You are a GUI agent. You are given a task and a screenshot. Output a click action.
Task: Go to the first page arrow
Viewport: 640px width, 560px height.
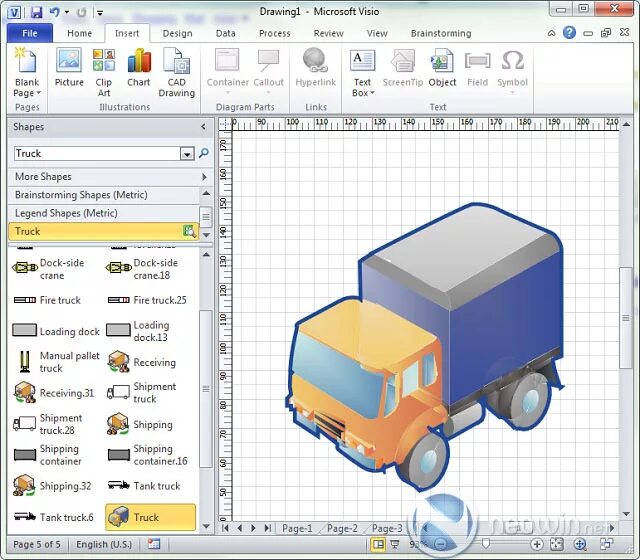226,528
